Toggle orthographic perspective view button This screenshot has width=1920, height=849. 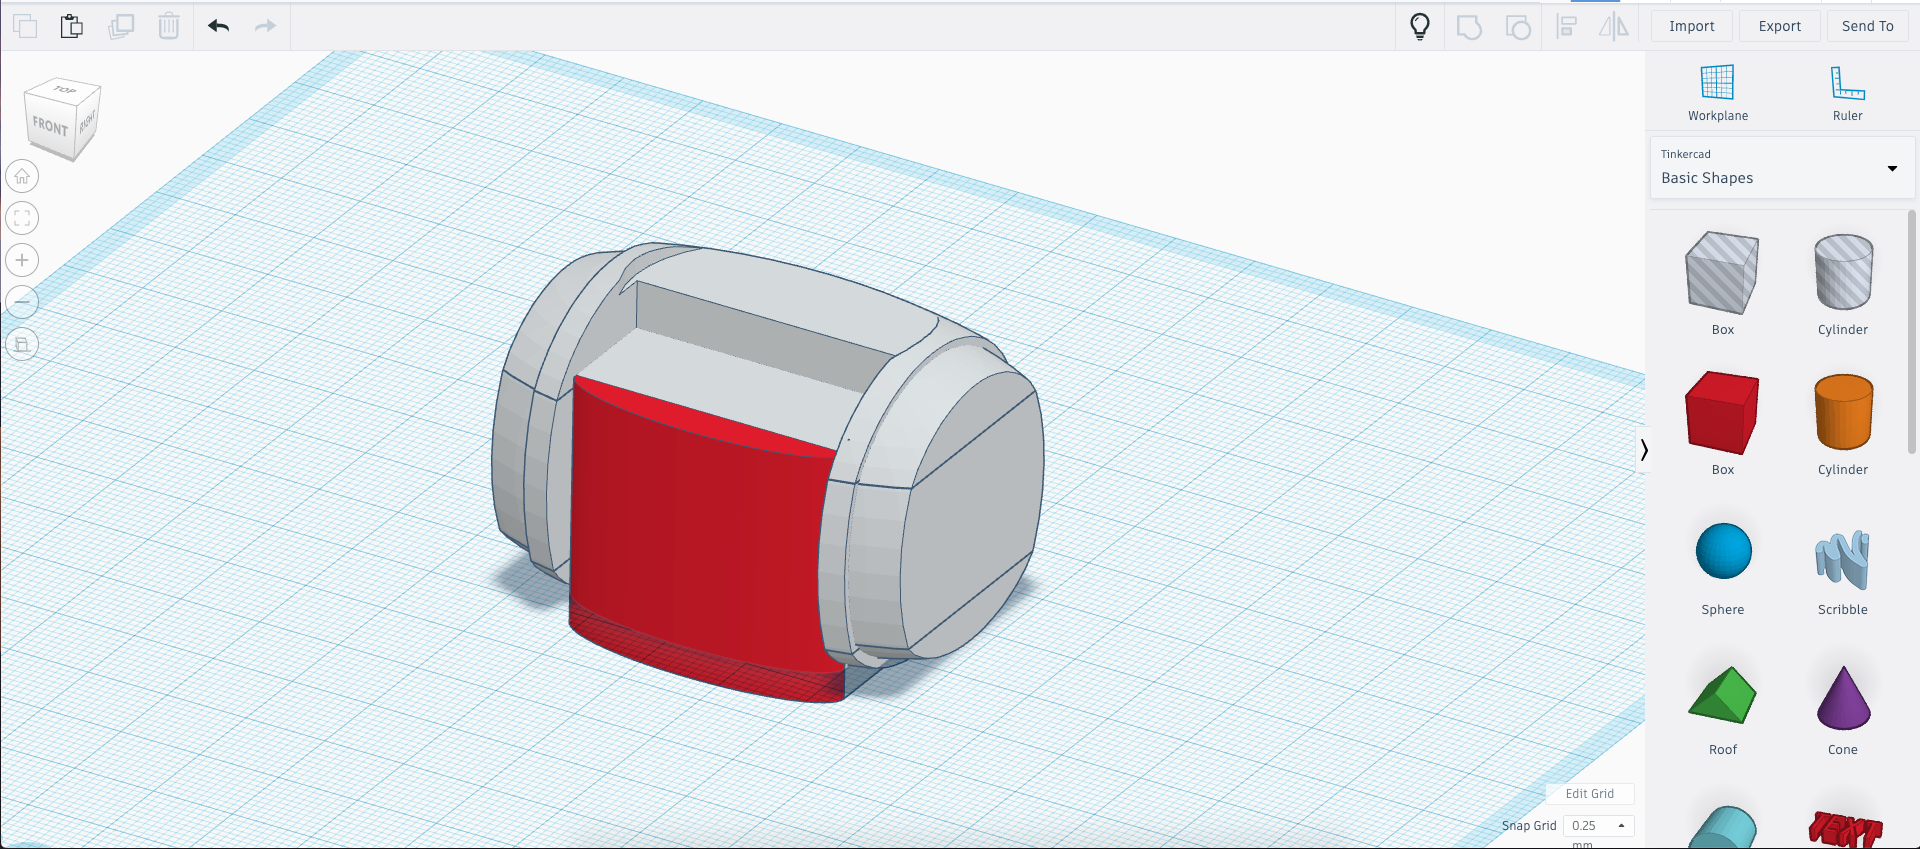pos(22,344)
